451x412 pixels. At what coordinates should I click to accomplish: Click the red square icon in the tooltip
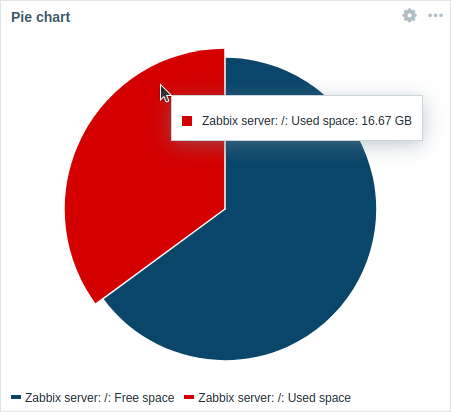(187, 121)
